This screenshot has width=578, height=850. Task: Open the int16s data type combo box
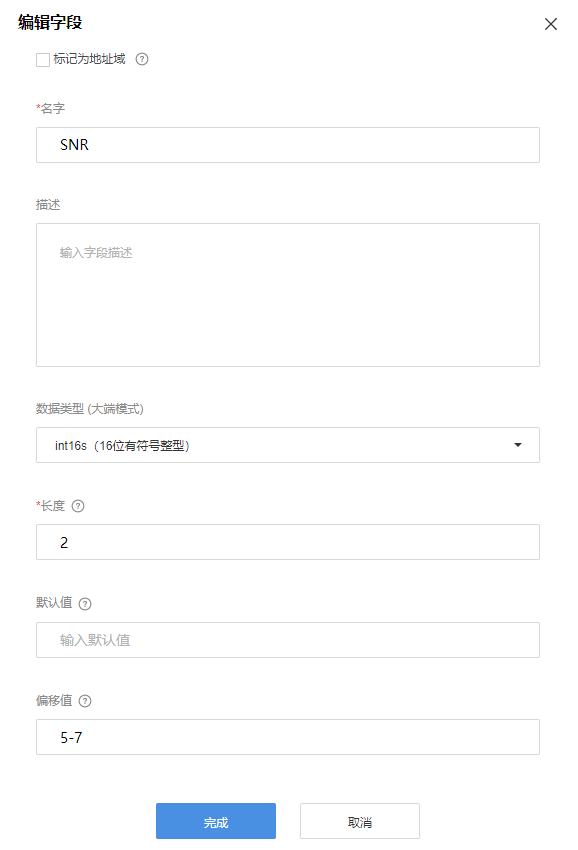288,445
